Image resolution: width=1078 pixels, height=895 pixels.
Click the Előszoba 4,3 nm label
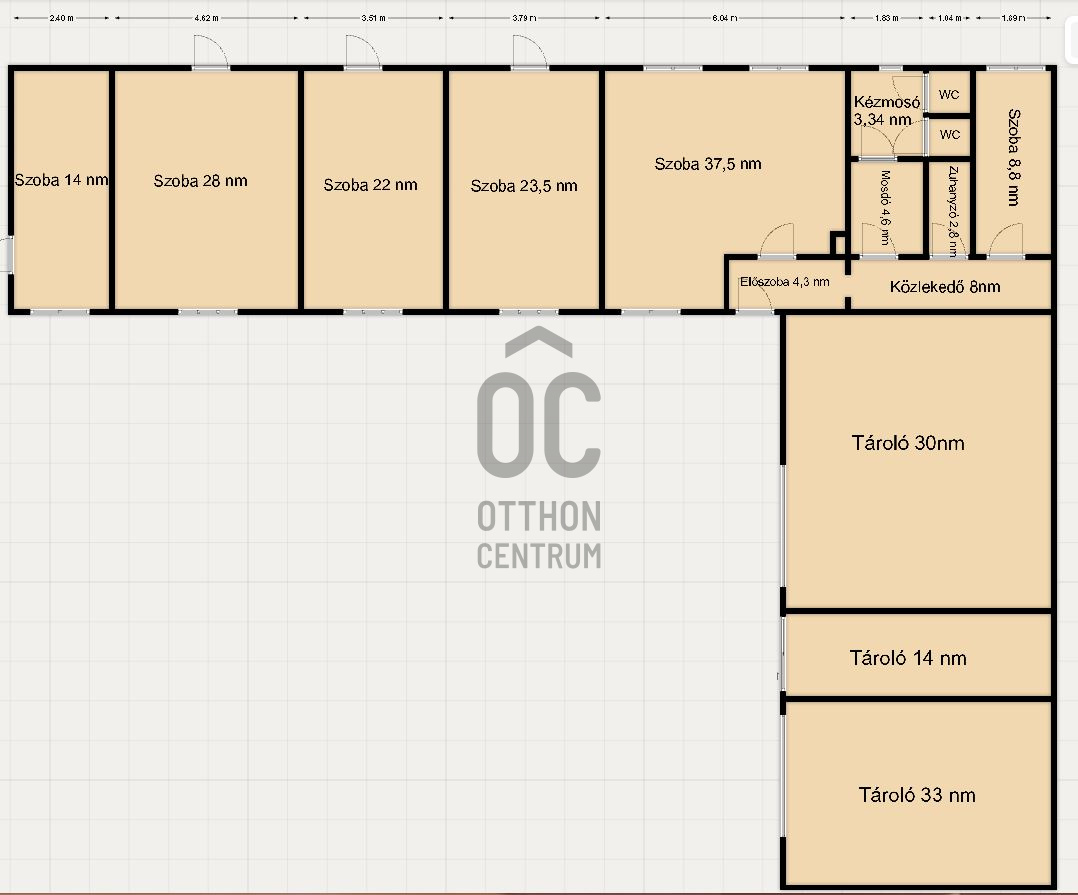coord(784,282)
